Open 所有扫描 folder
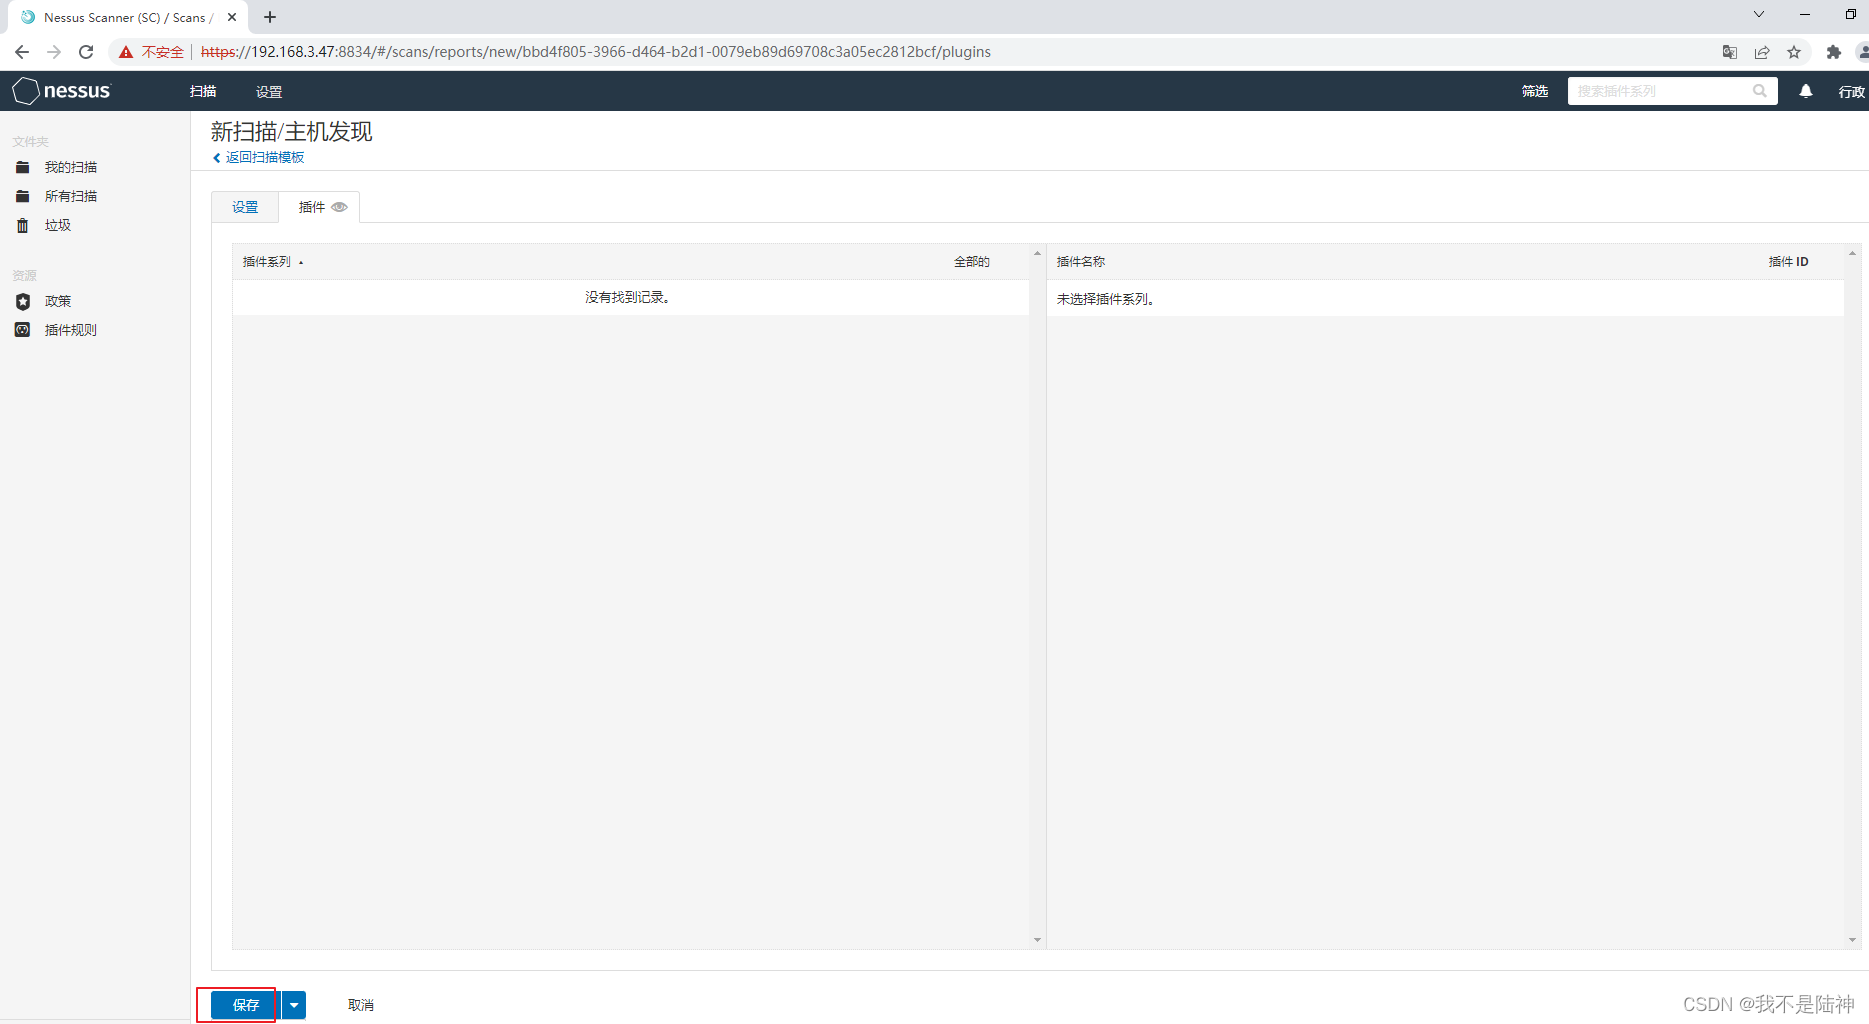Screen dimensions: 1869x1024 71,196
